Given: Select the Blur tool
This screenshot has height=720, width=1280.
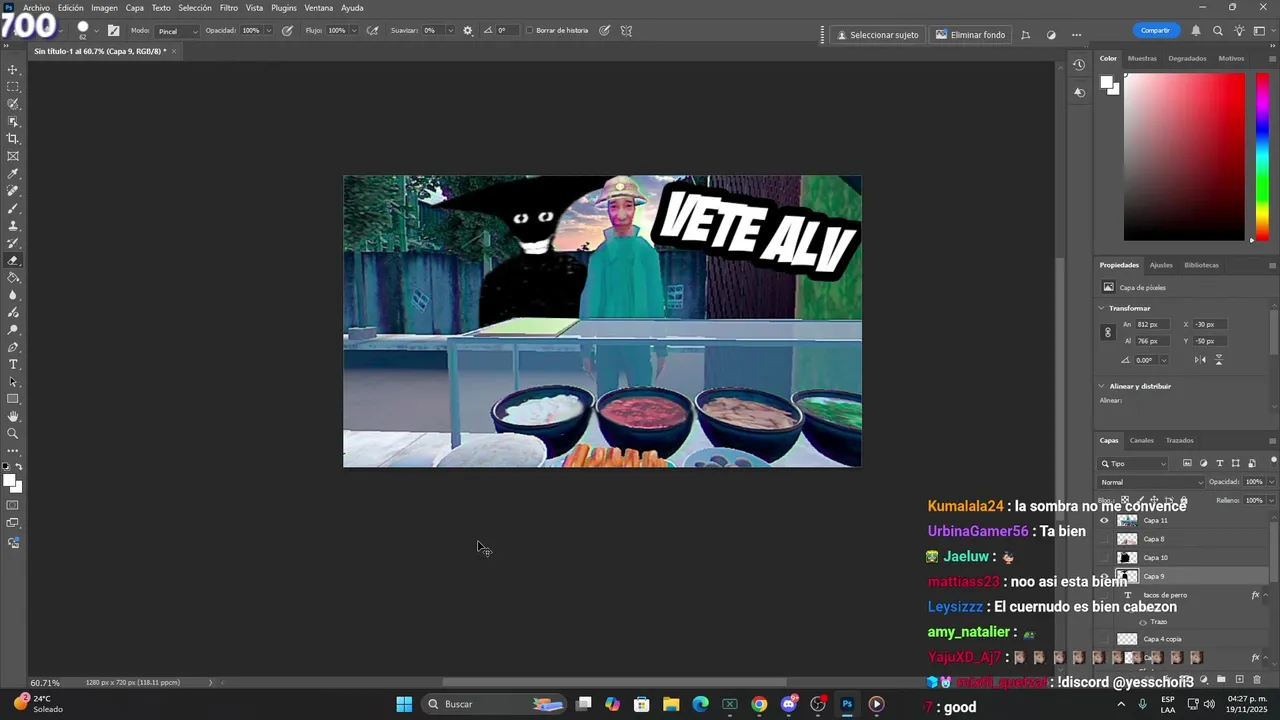Looking at the screenshot, I should pos(13,295).
